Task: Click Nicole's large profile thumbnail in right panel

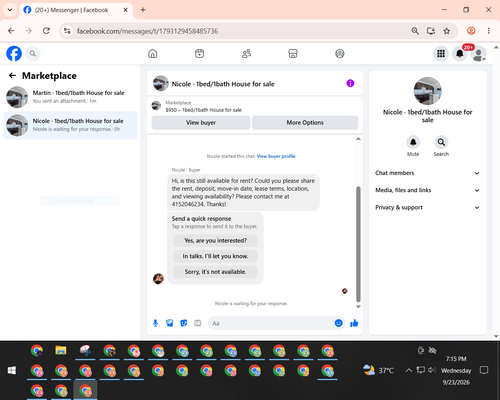Action: pos(428,91)
